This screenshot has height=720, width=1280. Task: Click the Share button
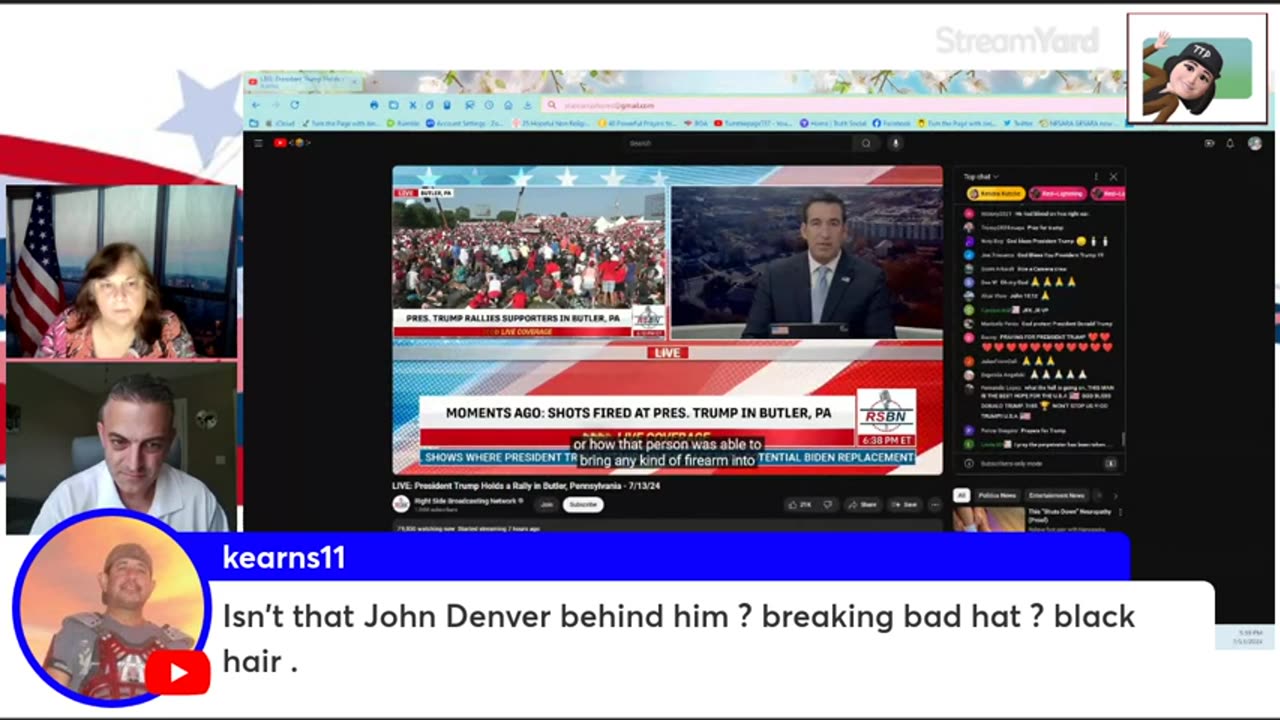coord(864,504)
